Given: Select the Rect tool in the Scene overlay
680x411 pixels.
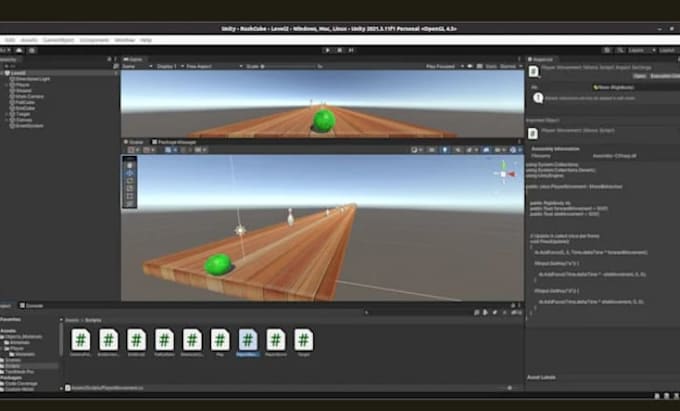Looking at the screenshot, I should 130,196.
